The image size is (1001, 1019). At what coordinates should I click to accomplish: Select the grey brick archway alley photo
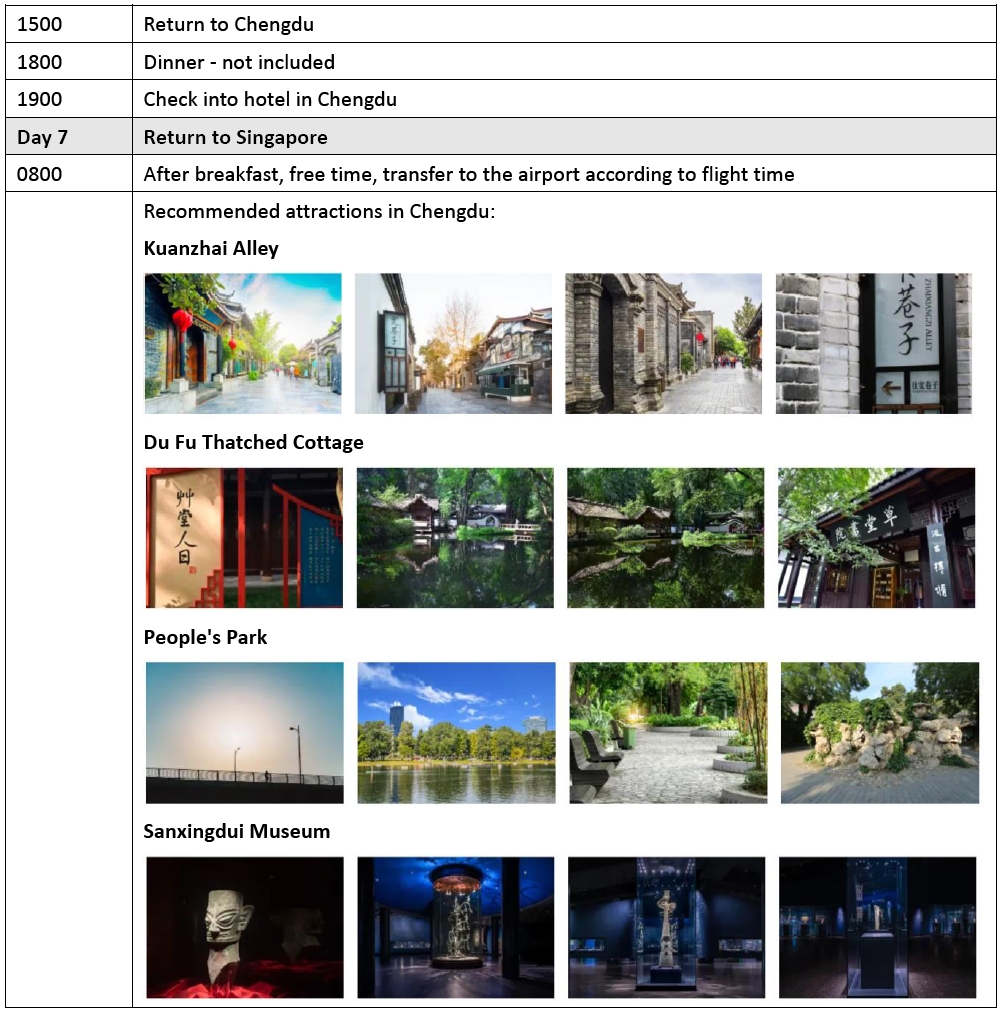[663, 343]
